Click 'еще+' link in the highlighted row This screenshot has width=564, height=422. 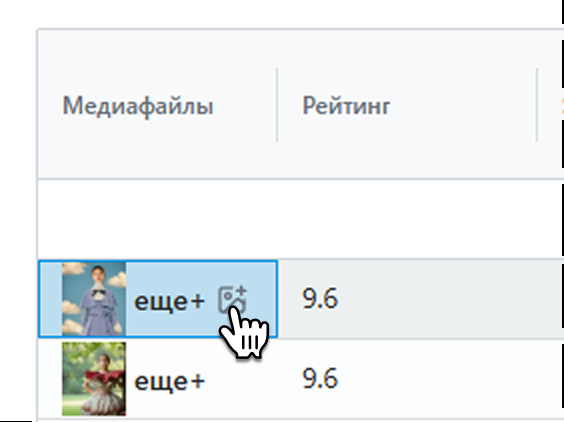coord(169,301)
